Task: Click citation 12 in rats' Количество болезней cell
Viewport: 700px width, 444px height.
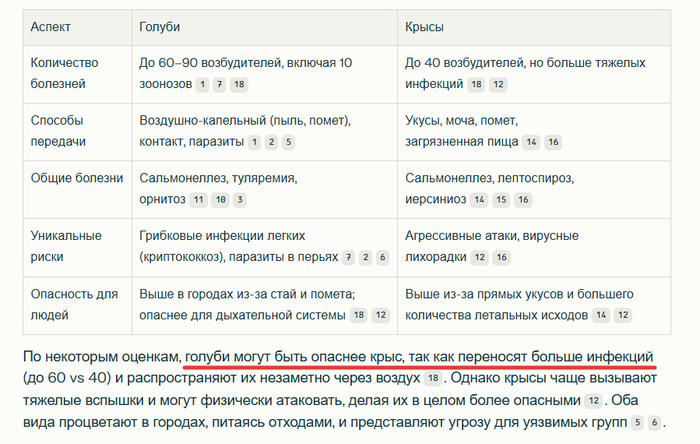Action: (x=498, y=84)
